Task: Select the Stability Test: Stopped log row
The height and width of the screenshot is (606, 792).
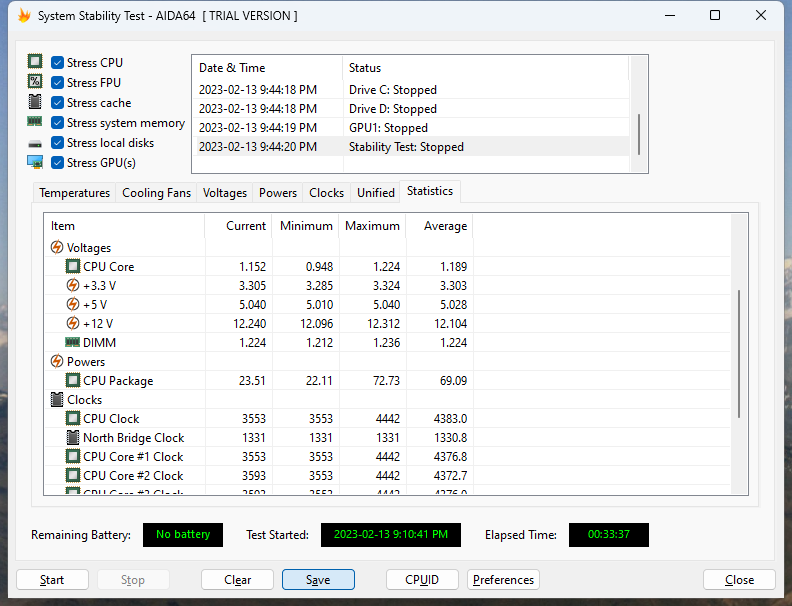Action: point(411,147)
